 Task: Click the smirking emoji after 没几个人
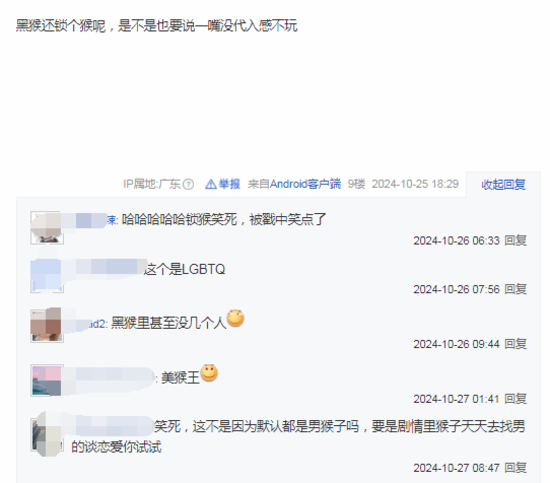(235, 318)
